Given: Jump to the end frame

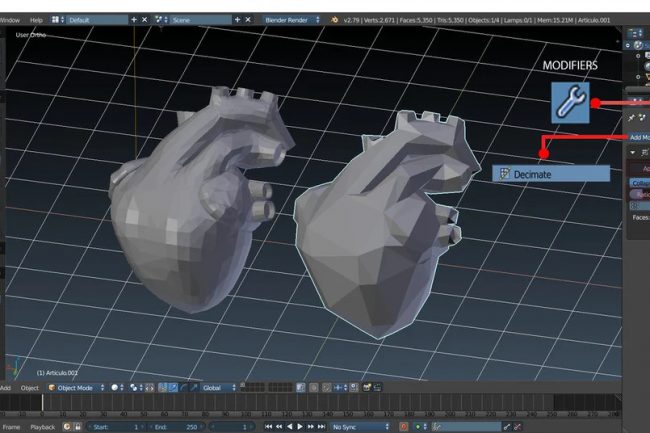Looking at the screenshot, I should pos(321,427).
